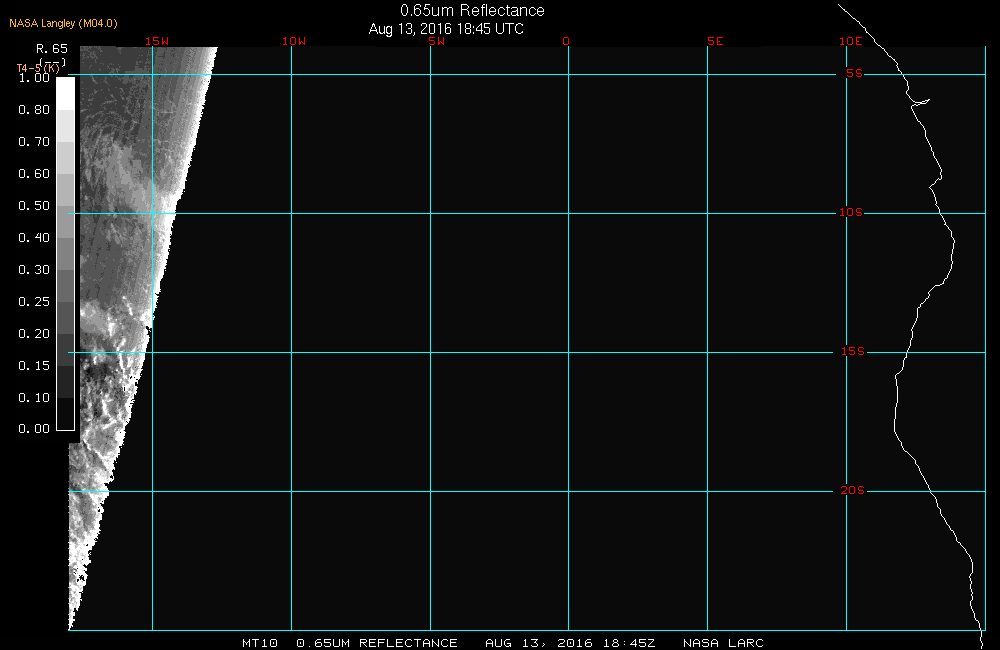
Task: Select the 0.80 colorbar value
Action: 34,110
